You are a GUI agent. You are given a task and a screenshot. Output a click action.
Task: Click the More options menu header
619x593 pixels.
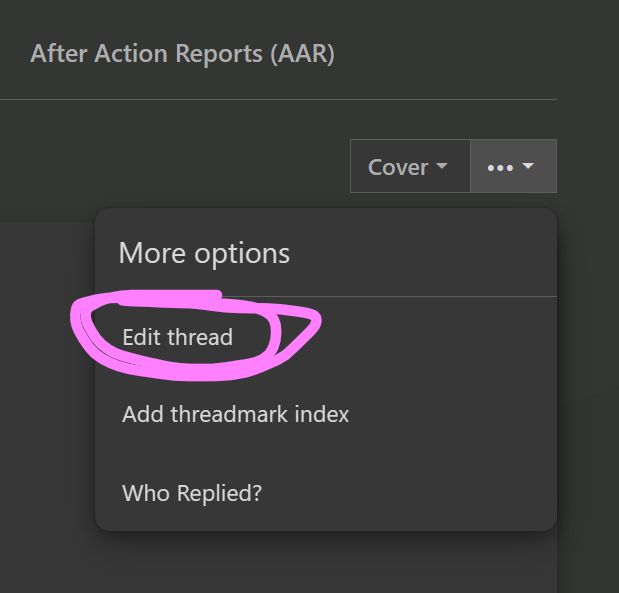204,253
